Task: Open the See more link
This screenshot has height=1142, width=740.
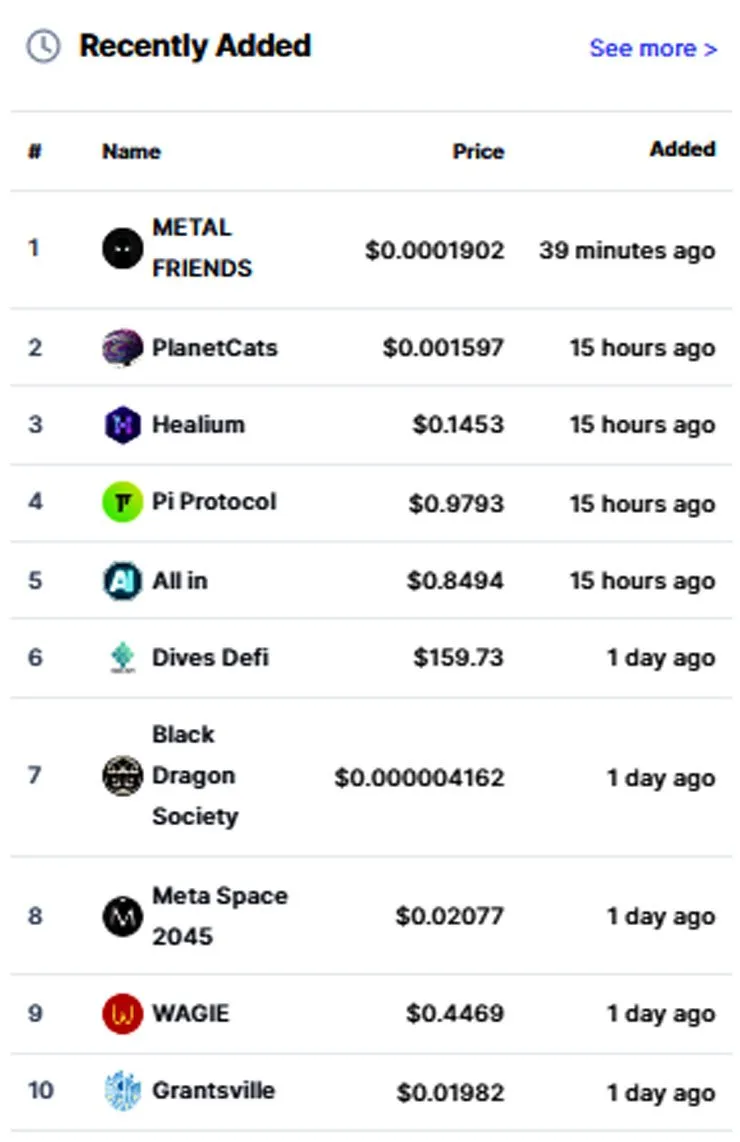Action: 653,48
